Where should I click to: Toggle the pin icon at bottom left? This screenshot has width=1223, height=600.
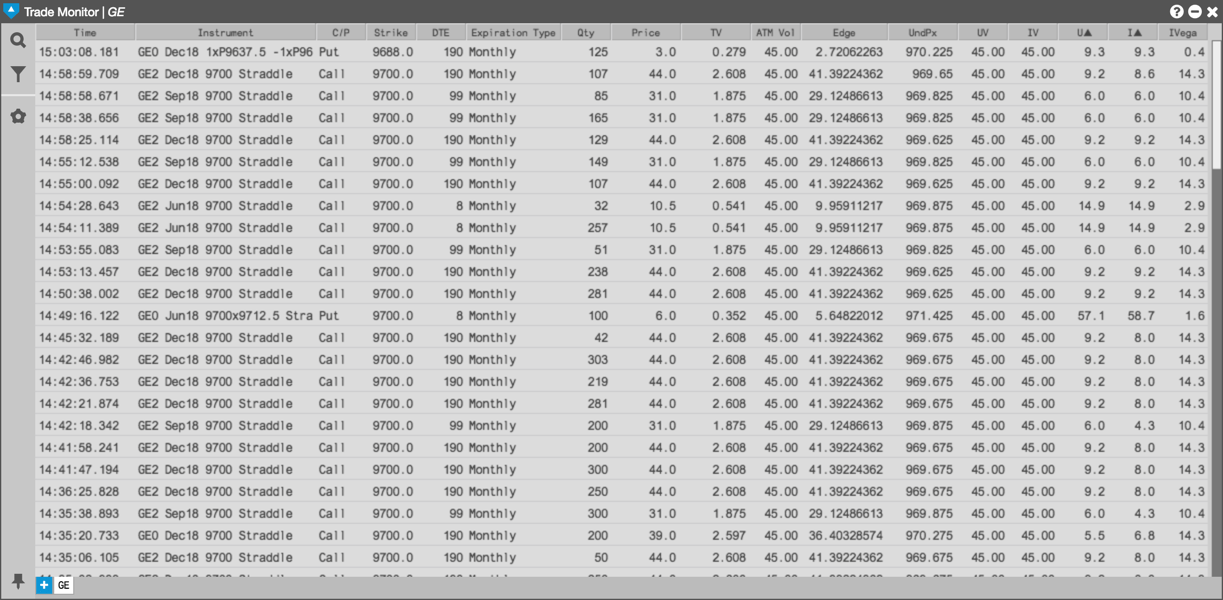(x=18, y=582)
